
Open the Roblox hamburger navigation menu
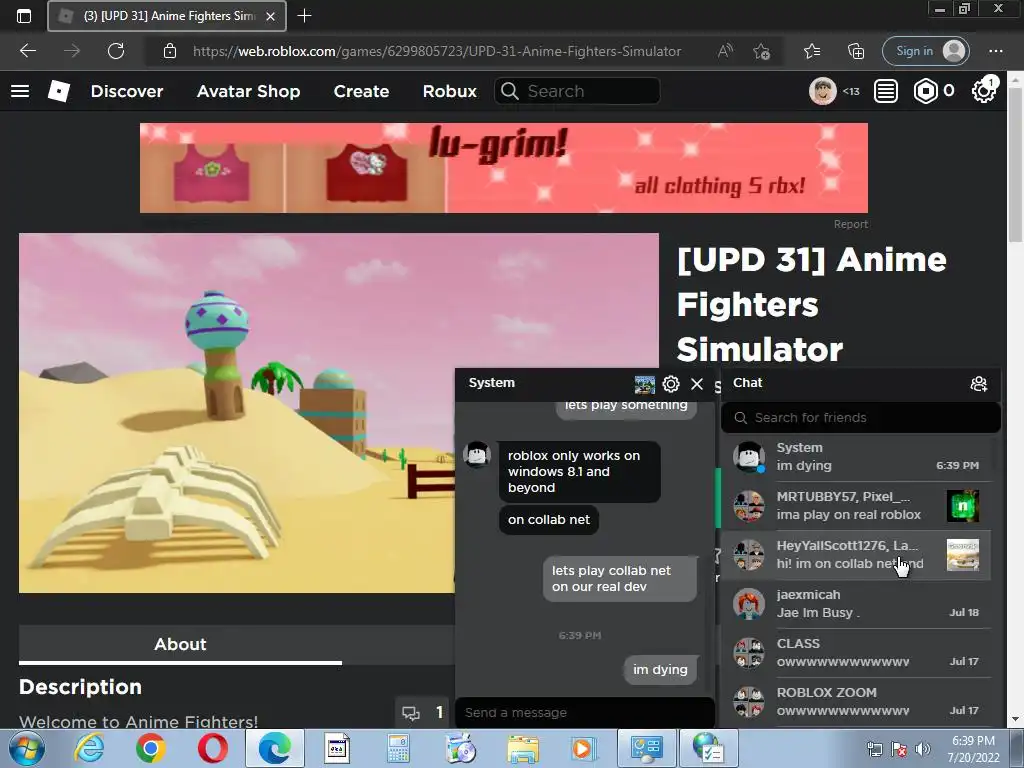20,91
